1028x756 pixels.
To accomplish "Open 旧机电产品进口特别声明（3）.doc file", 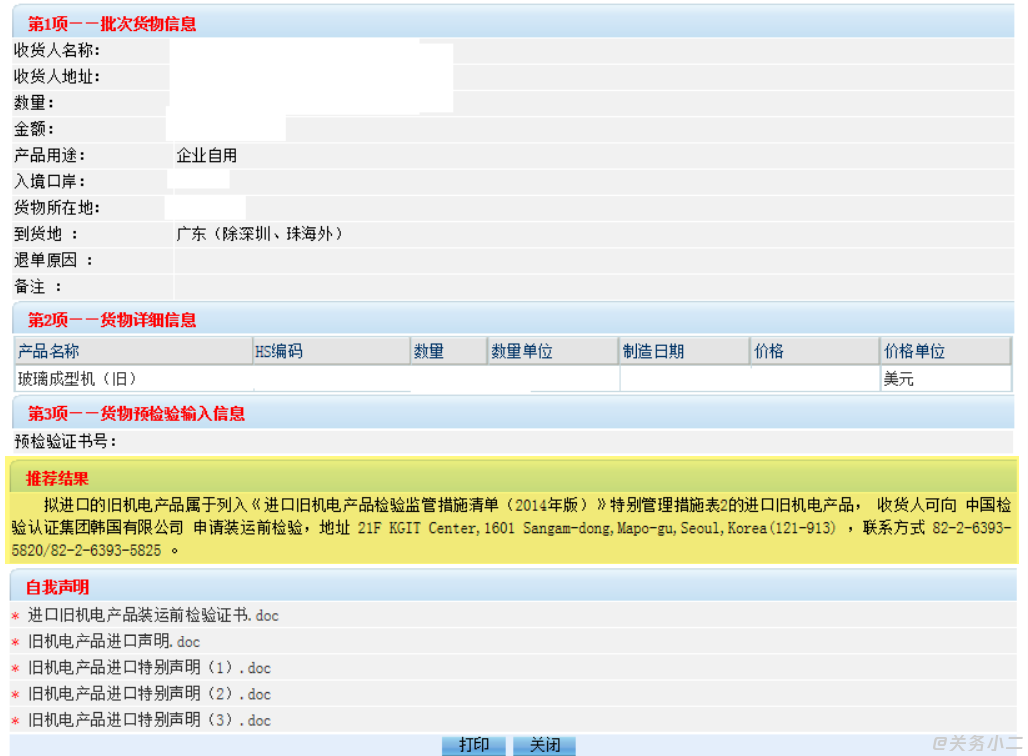I will 149,720.
